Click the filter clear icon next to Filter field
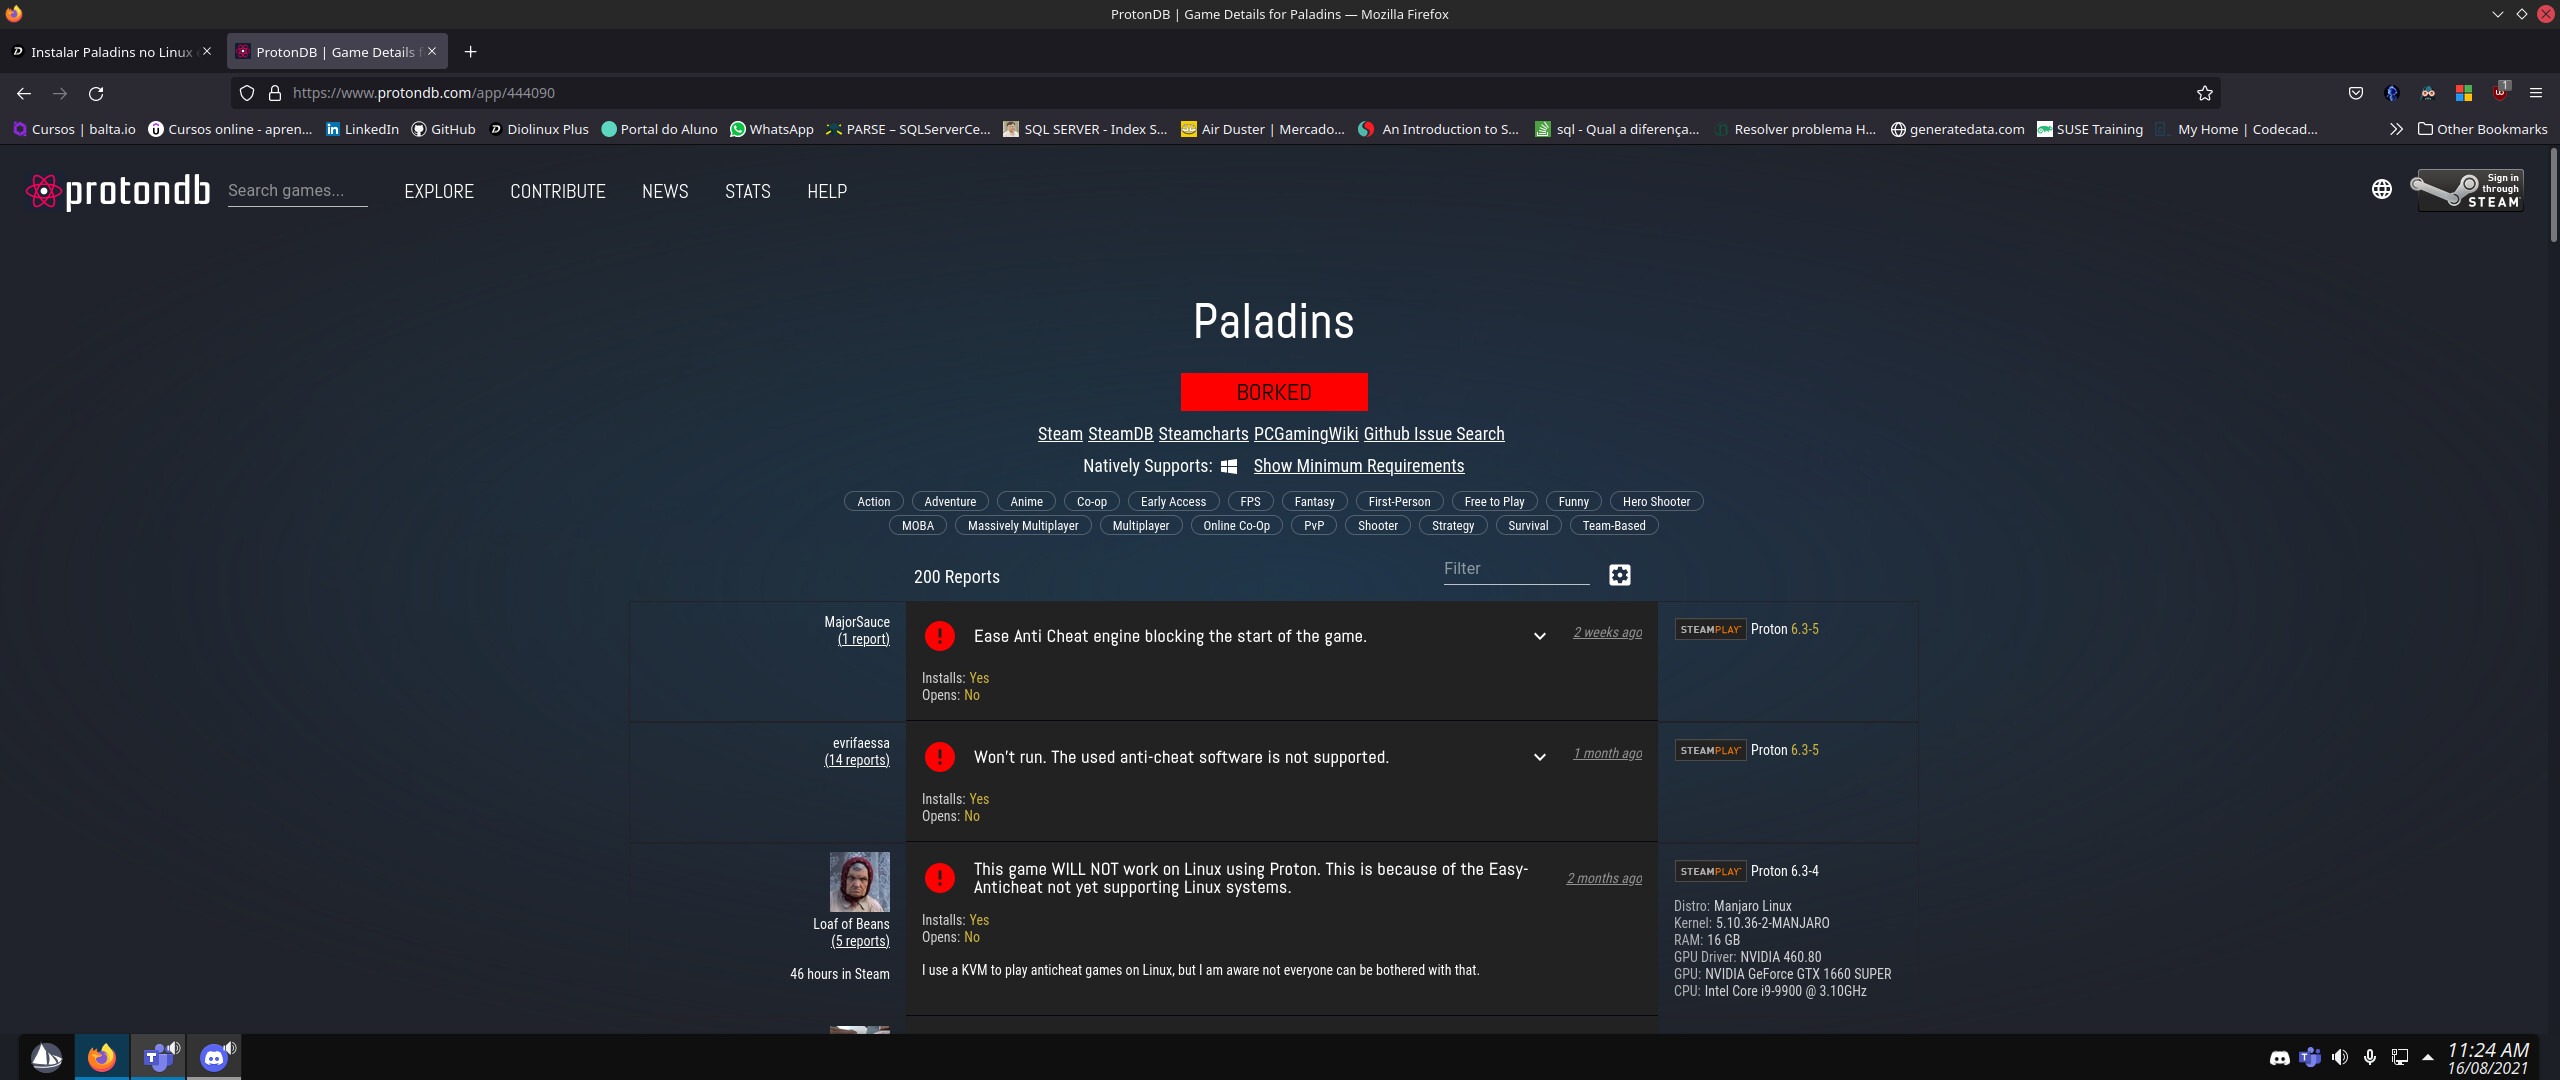 tap(1618, 574)
